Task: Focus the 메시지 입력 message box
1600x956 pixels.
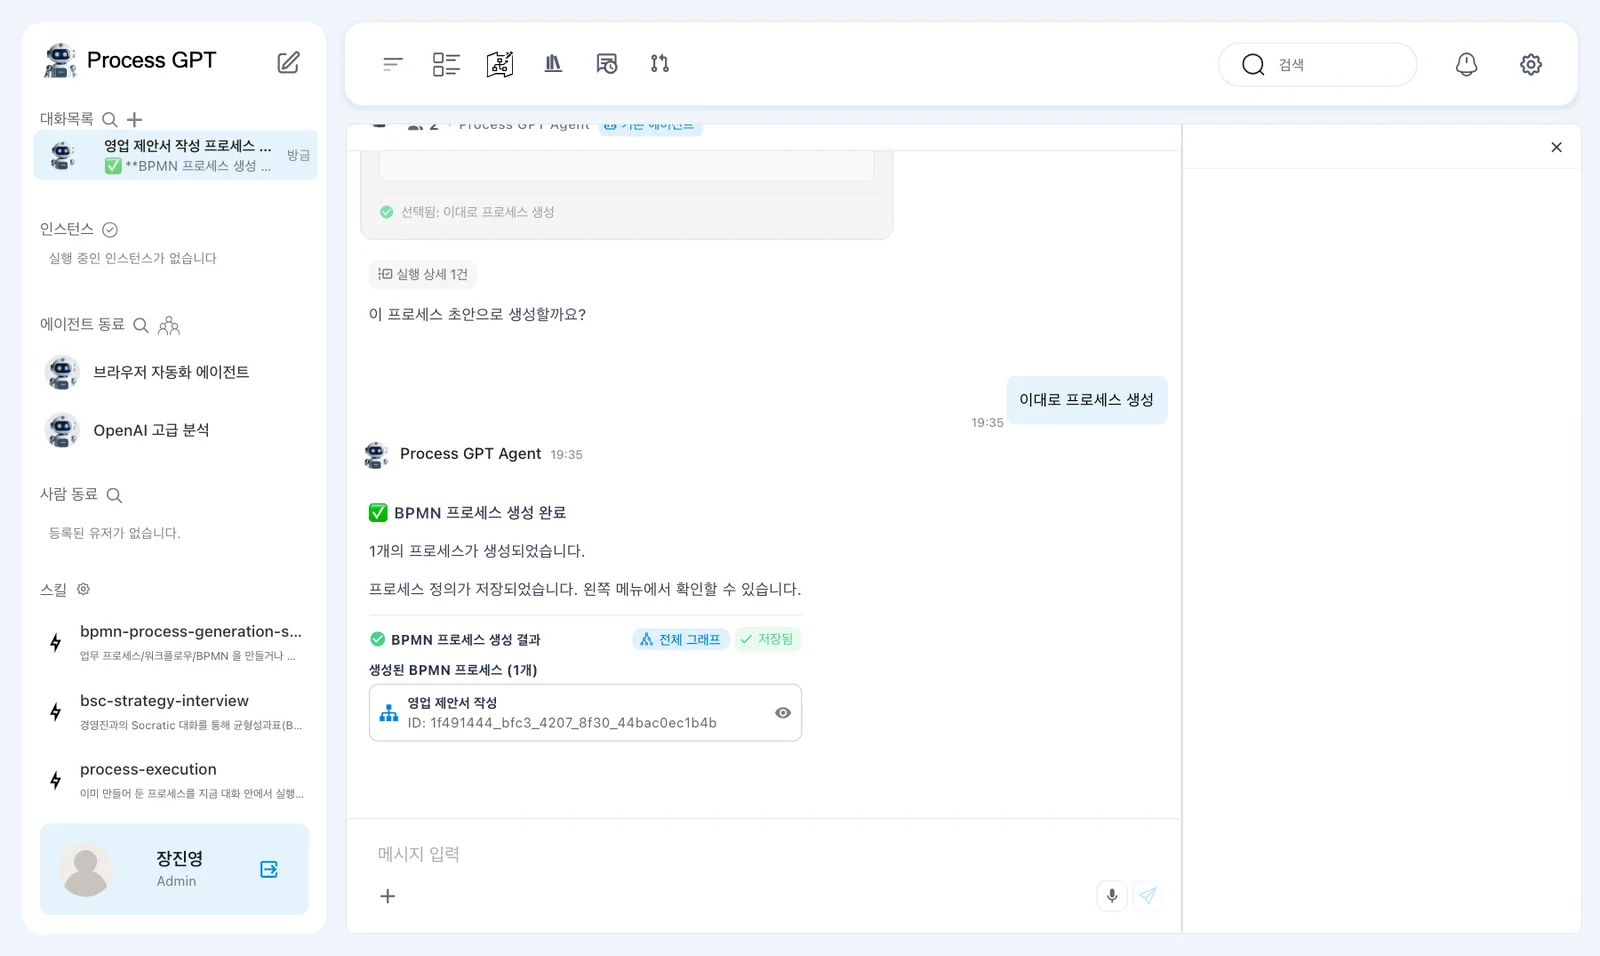Action: tap(764, 854)
